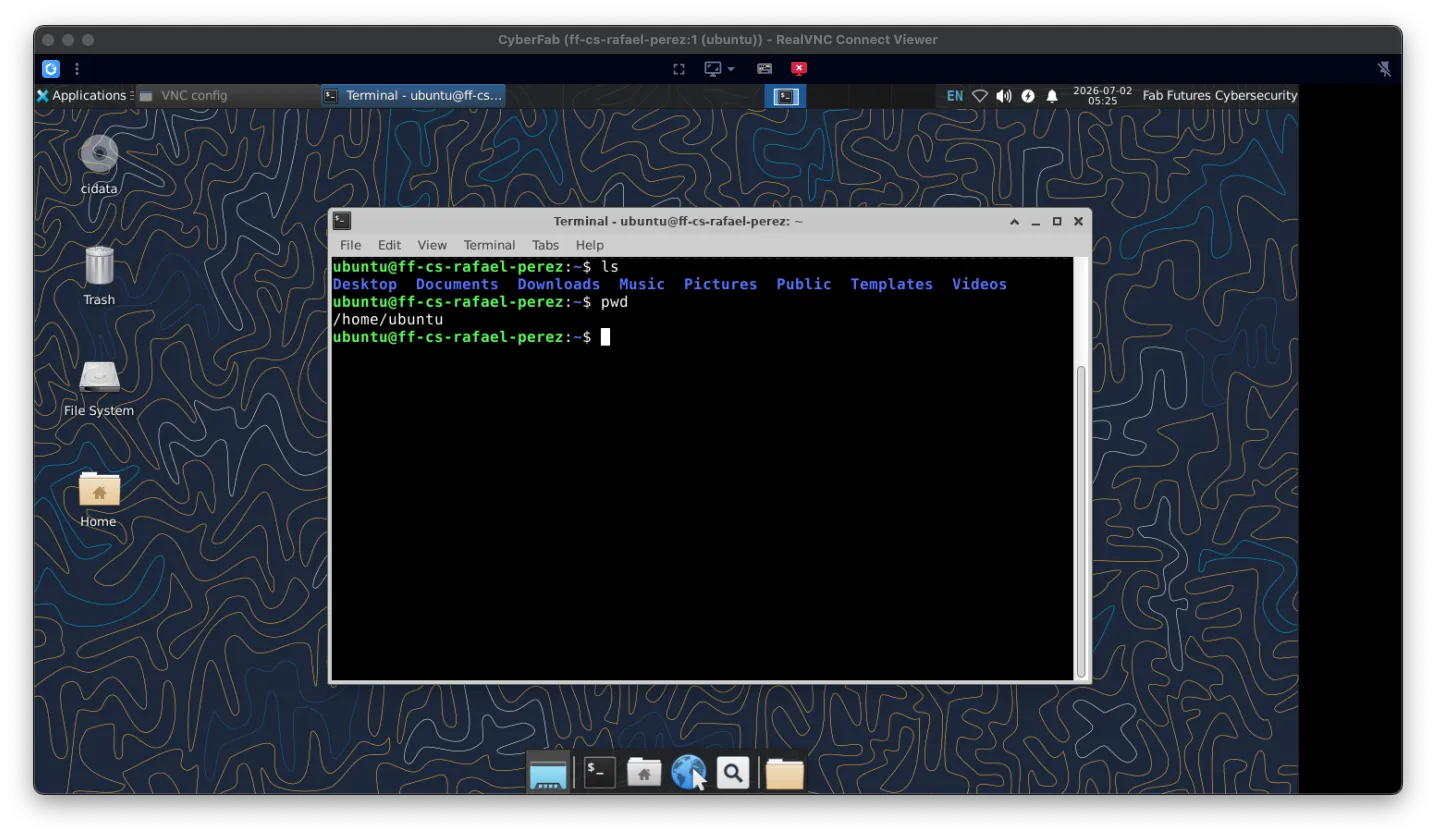This screenshot has height=836, width=1436.
Task: Open the File menu in Terminal
Action: (350, 245)
